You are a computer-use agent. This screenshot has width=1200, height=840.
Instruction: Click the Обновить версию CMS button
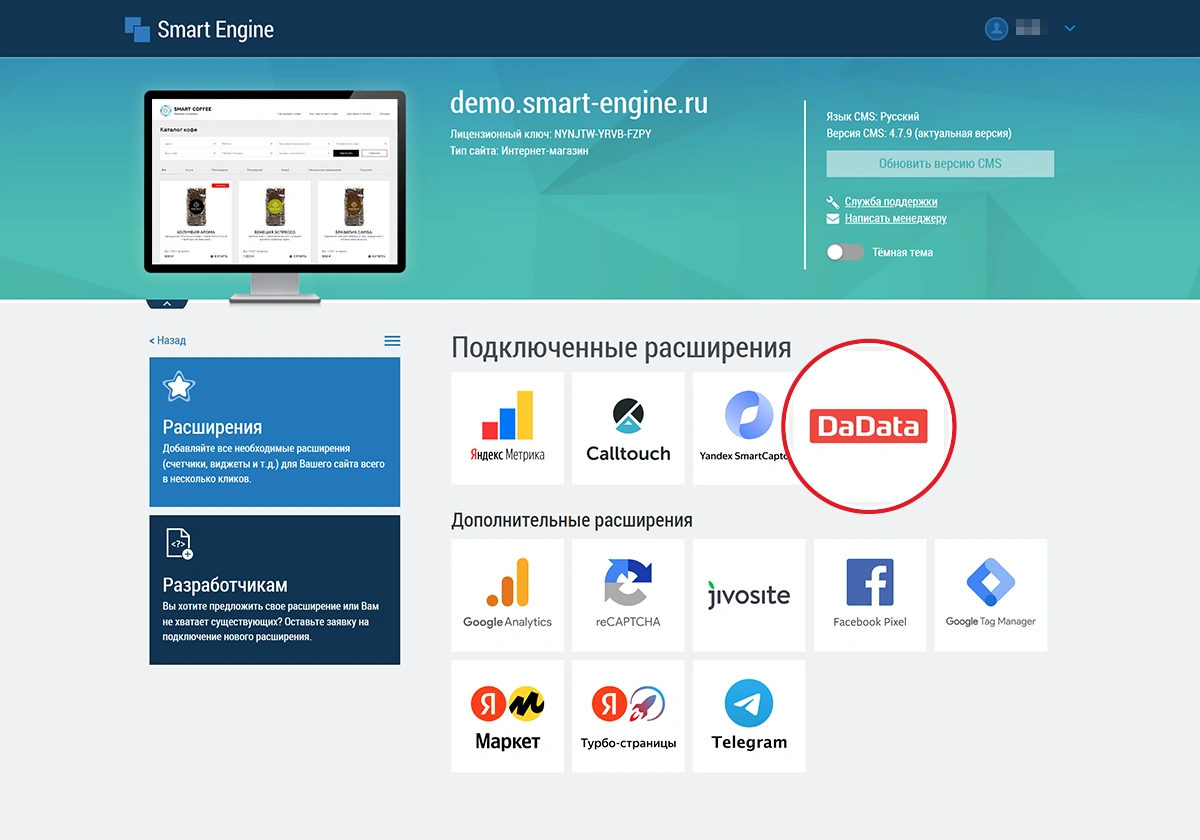pos(940,164)
